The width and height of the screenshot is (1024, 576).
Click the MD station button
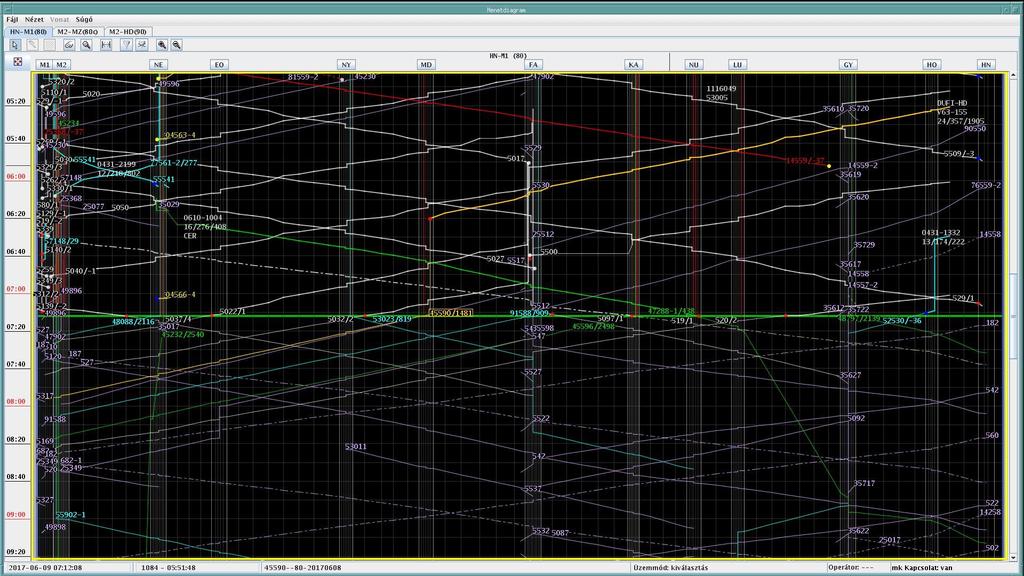pos(426,65)
